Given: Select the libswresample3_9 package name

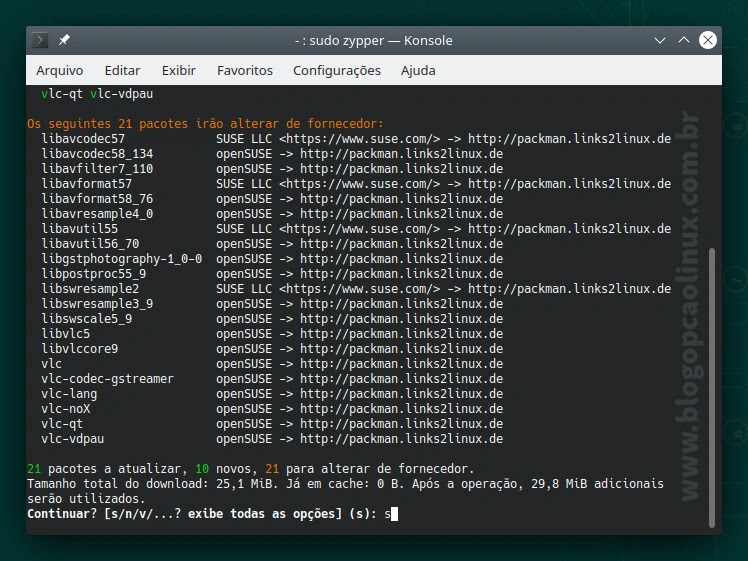Looking at the screenshot, I should (x=97, y=304).
